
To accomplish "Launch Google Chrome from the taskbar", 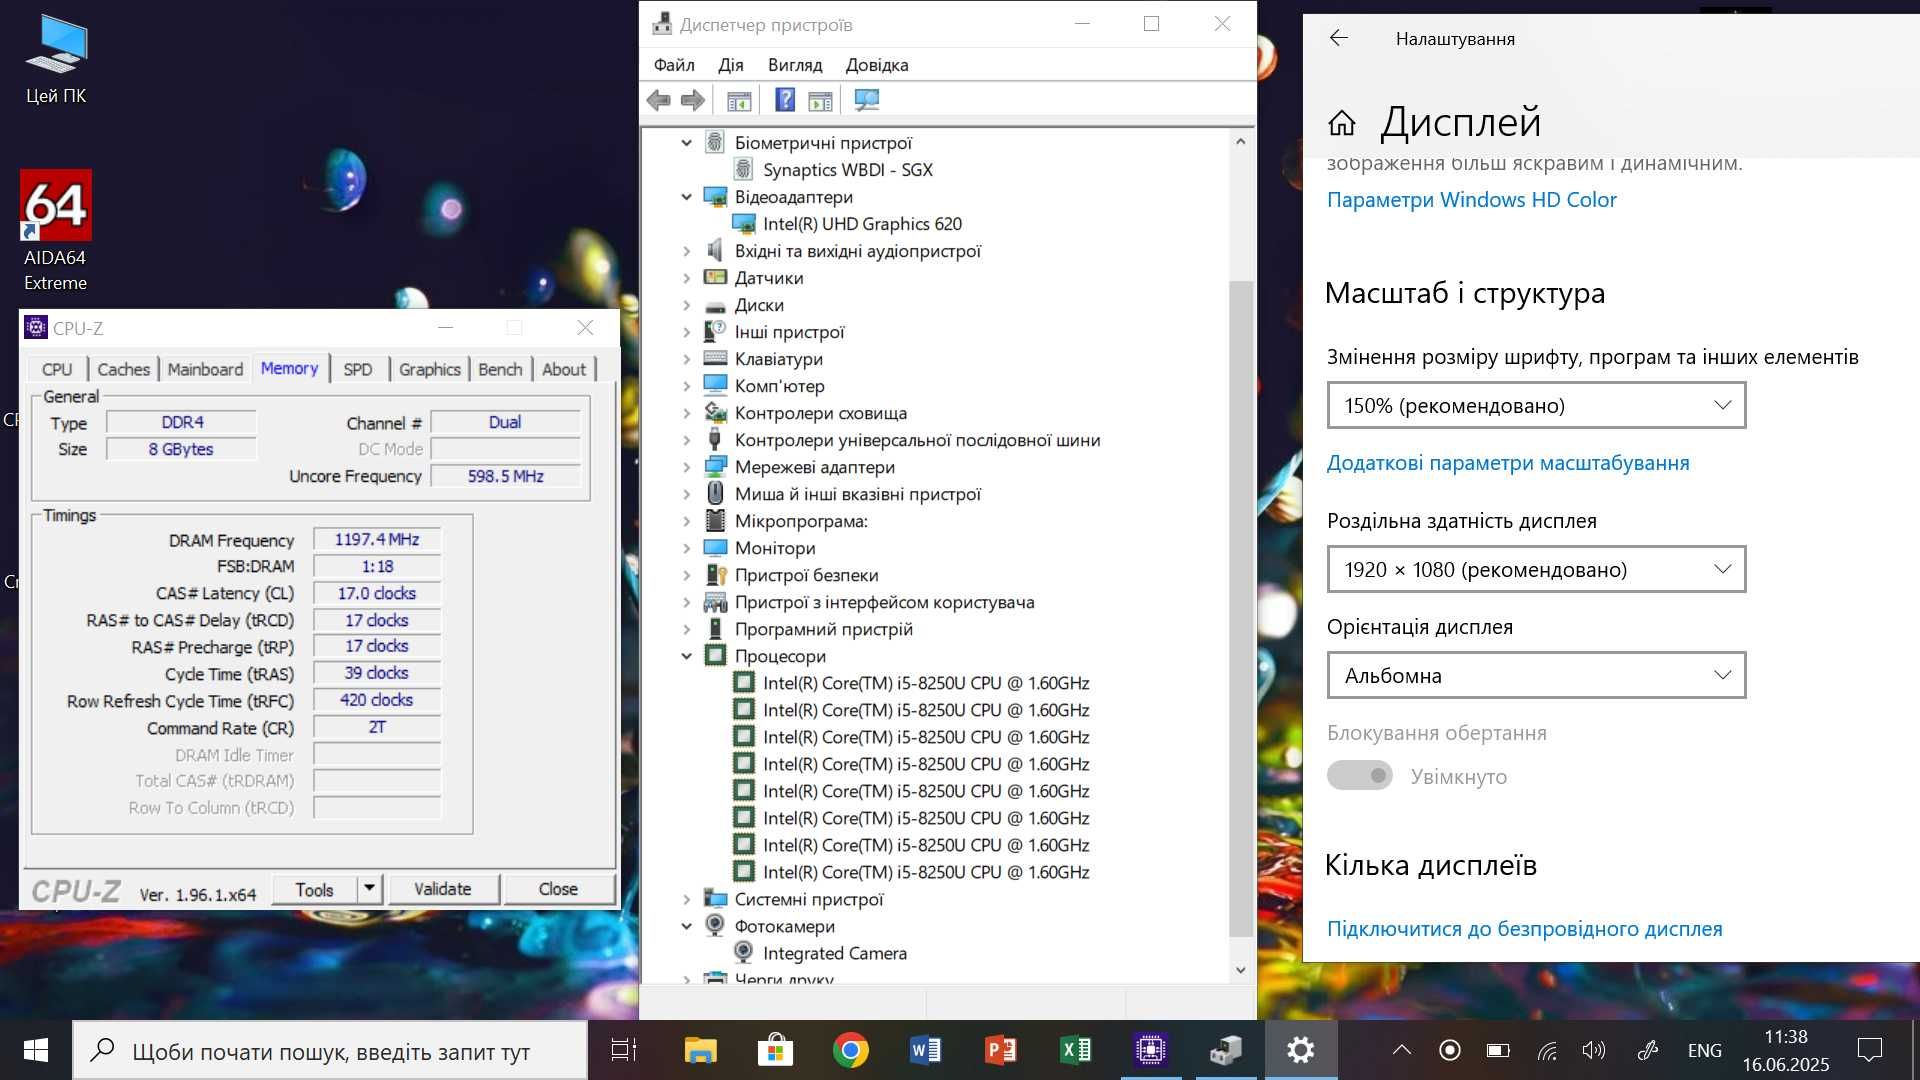I will coord(850,1050).
